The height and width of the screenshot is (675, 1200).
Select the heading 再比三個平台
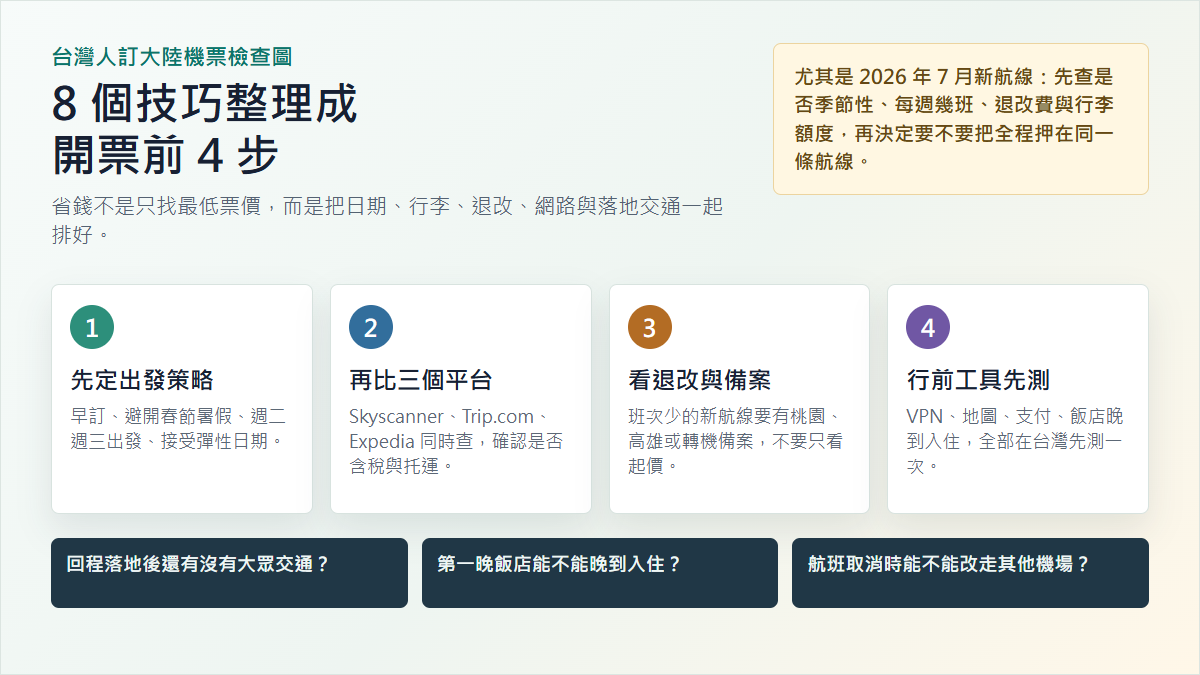pyautogui.click(x=421, y=380)
